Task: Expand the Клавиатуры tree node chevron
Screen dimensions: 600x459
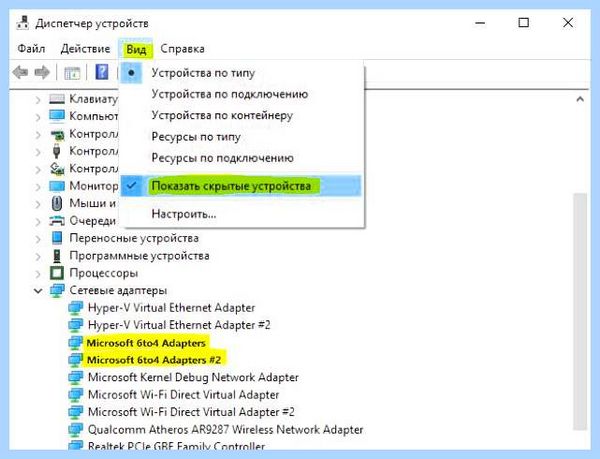Action: (x=38, y=100)
